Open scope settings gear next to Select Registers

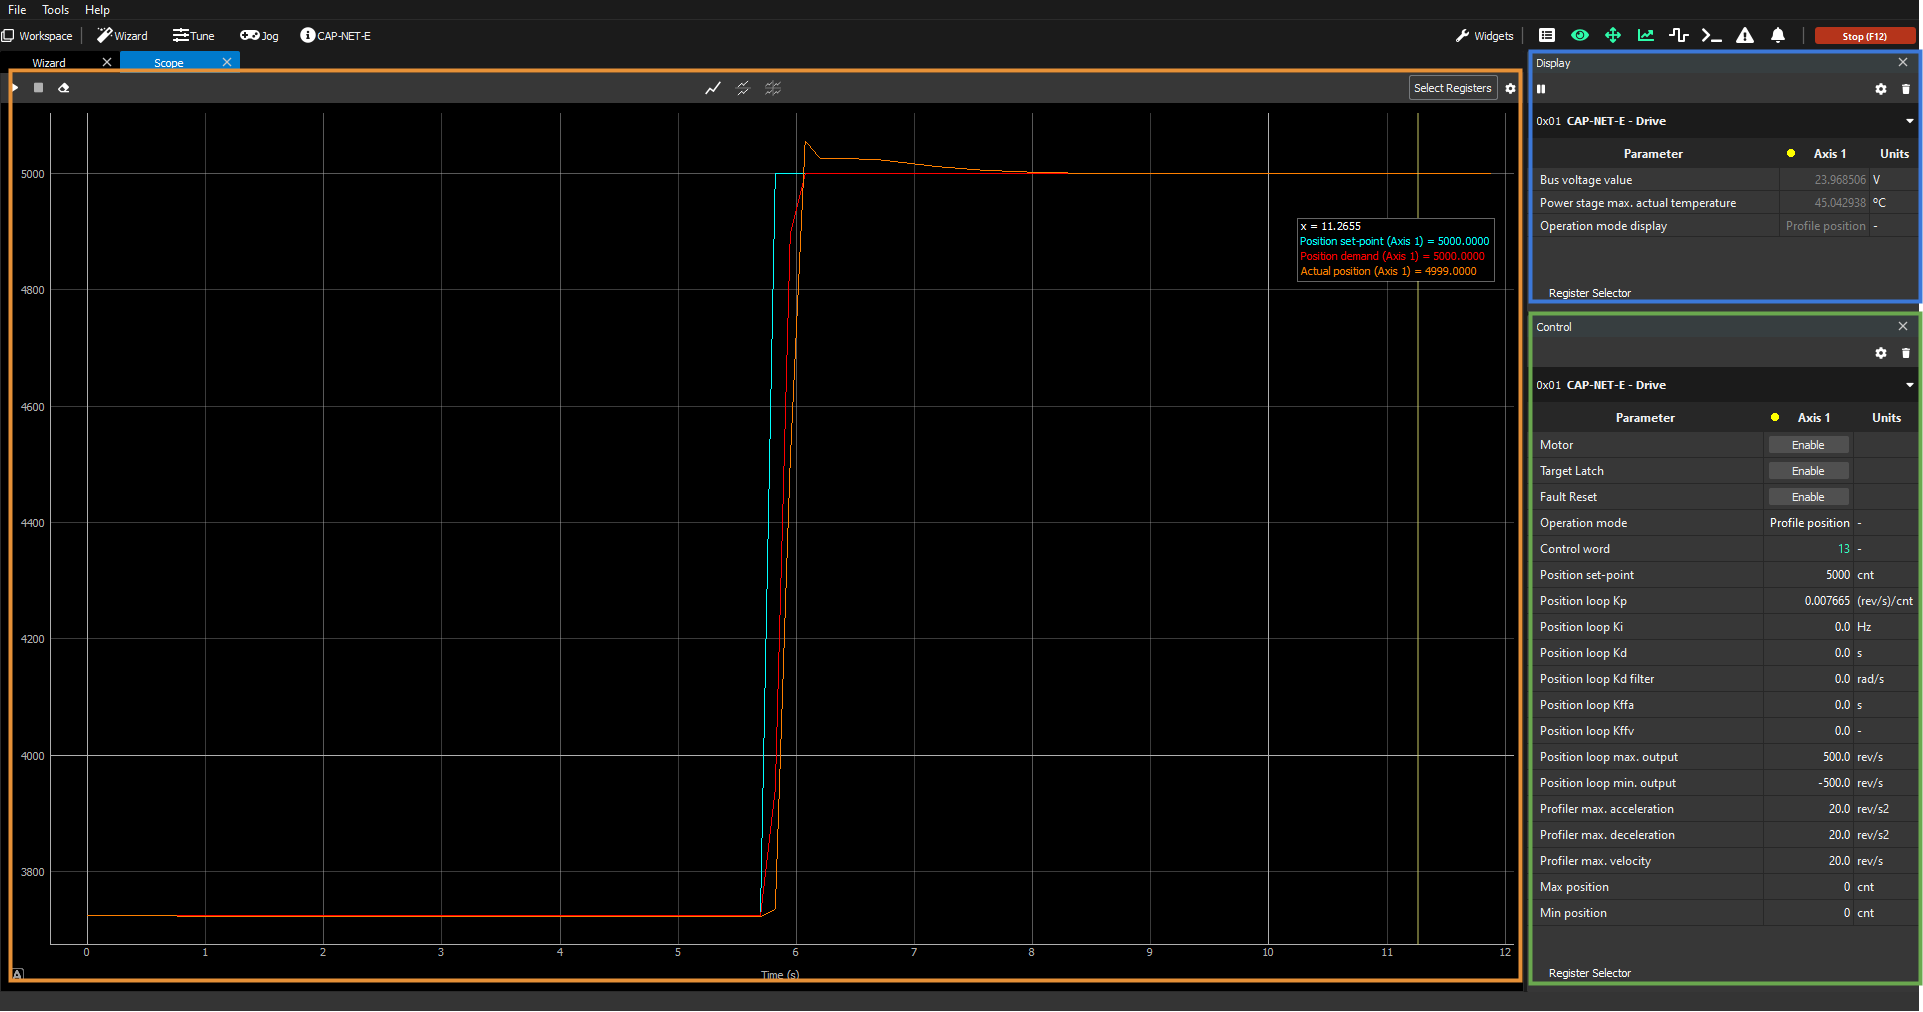click(1510, 89)
